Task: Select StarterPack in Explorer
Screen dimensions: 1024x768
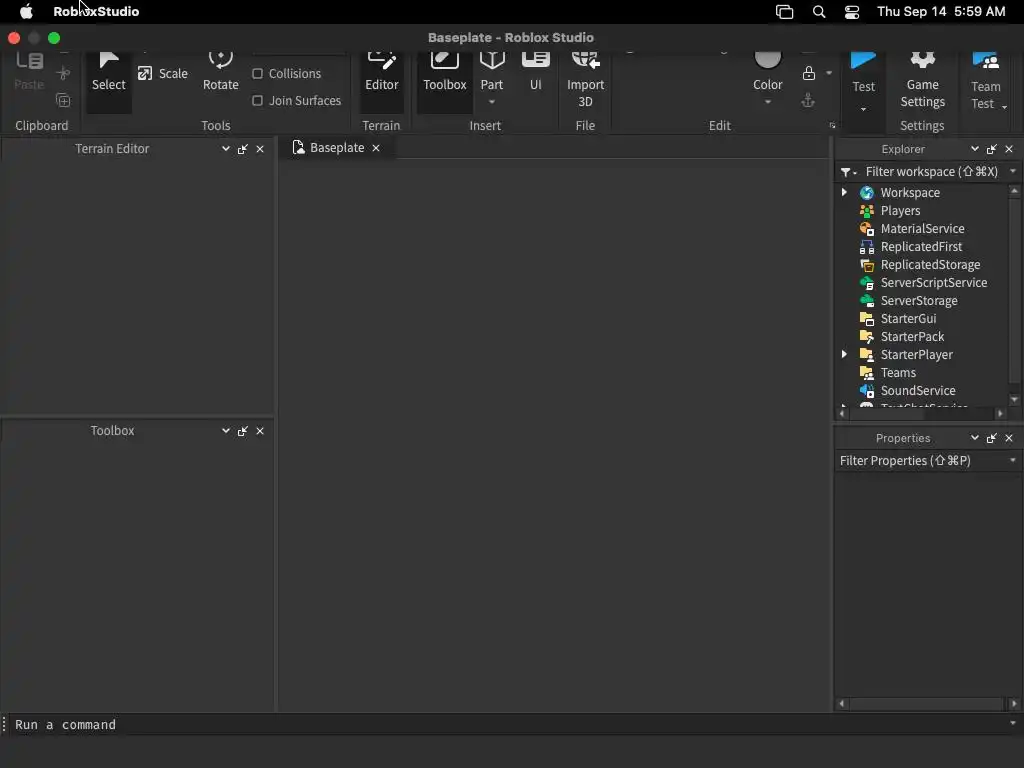Action: (912, 336)
